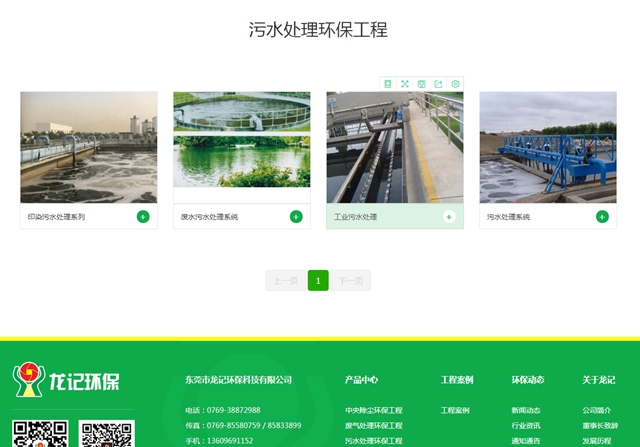Click the fullscreen expand arrows icon
Image resolution: width=640 pixels, height=447 pixels.
(x=404, y=84)
